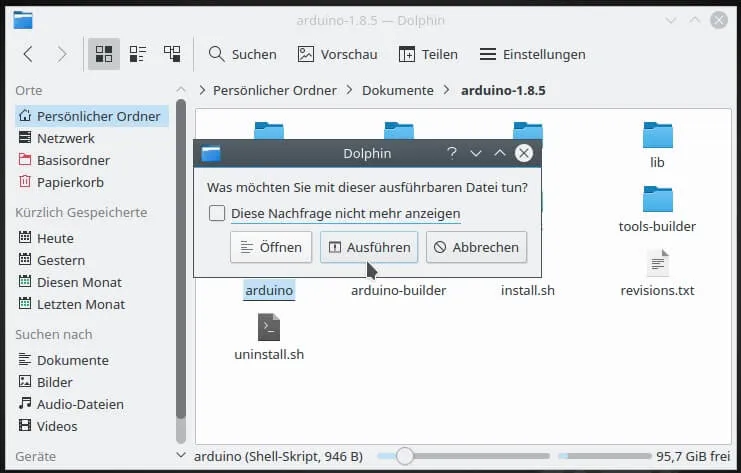Image resolution: width=741 pixels, height=473 pixels.
Task: Toggle Teilen split view
Action: tap(428, 54)
